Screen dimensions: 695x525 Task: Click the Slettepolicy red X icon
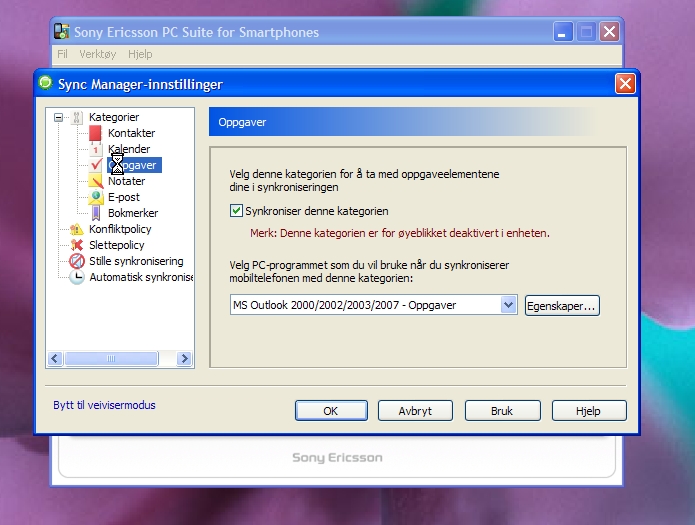[x=77, y=245]
